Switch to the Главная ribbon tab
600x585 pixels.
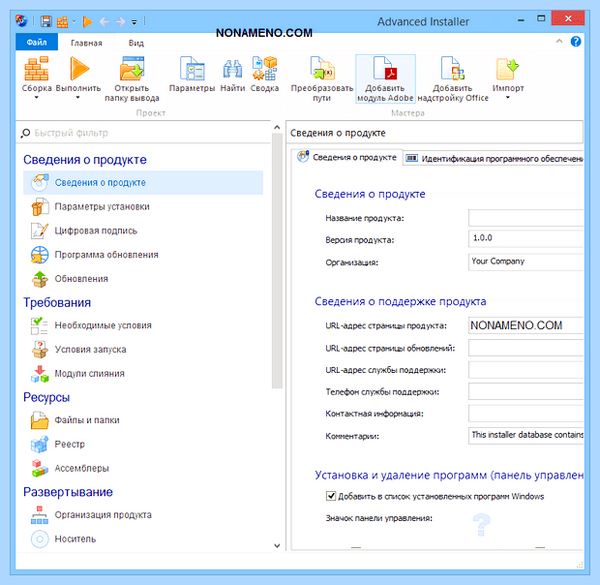tap(86, 43)
